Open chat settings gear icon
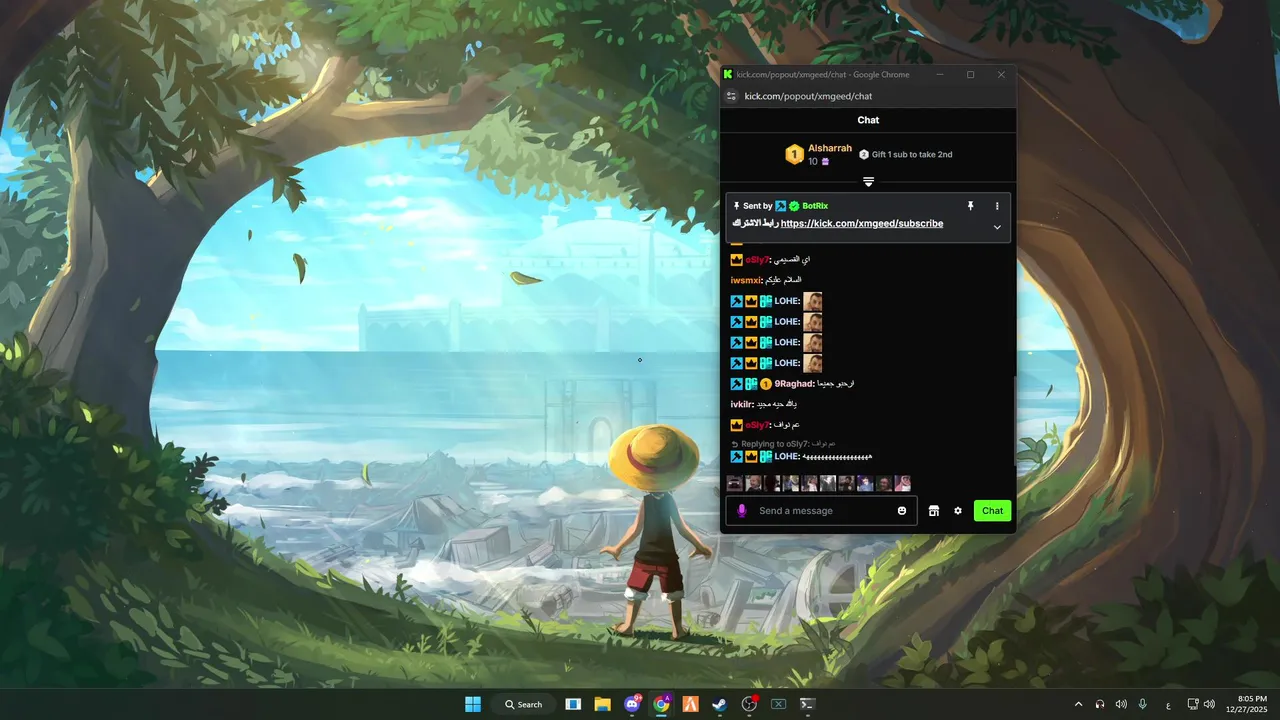This screenshot has width=1280, height=720. pyautogui.click(x=958, y=511)
